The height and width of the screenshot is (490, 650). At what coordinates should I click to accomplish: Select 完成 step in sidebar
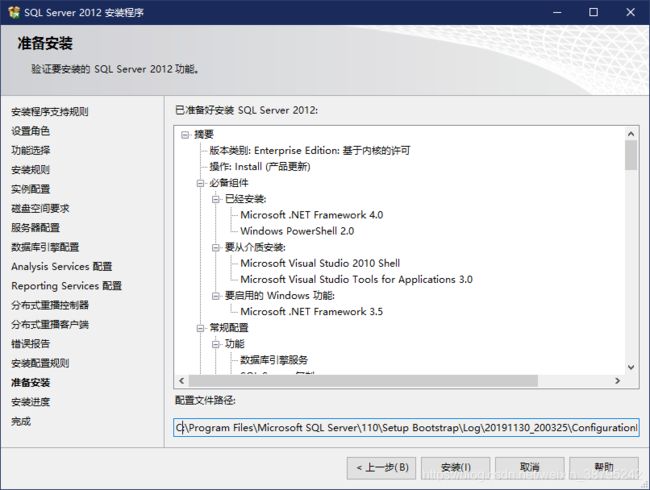coord(21,422)
